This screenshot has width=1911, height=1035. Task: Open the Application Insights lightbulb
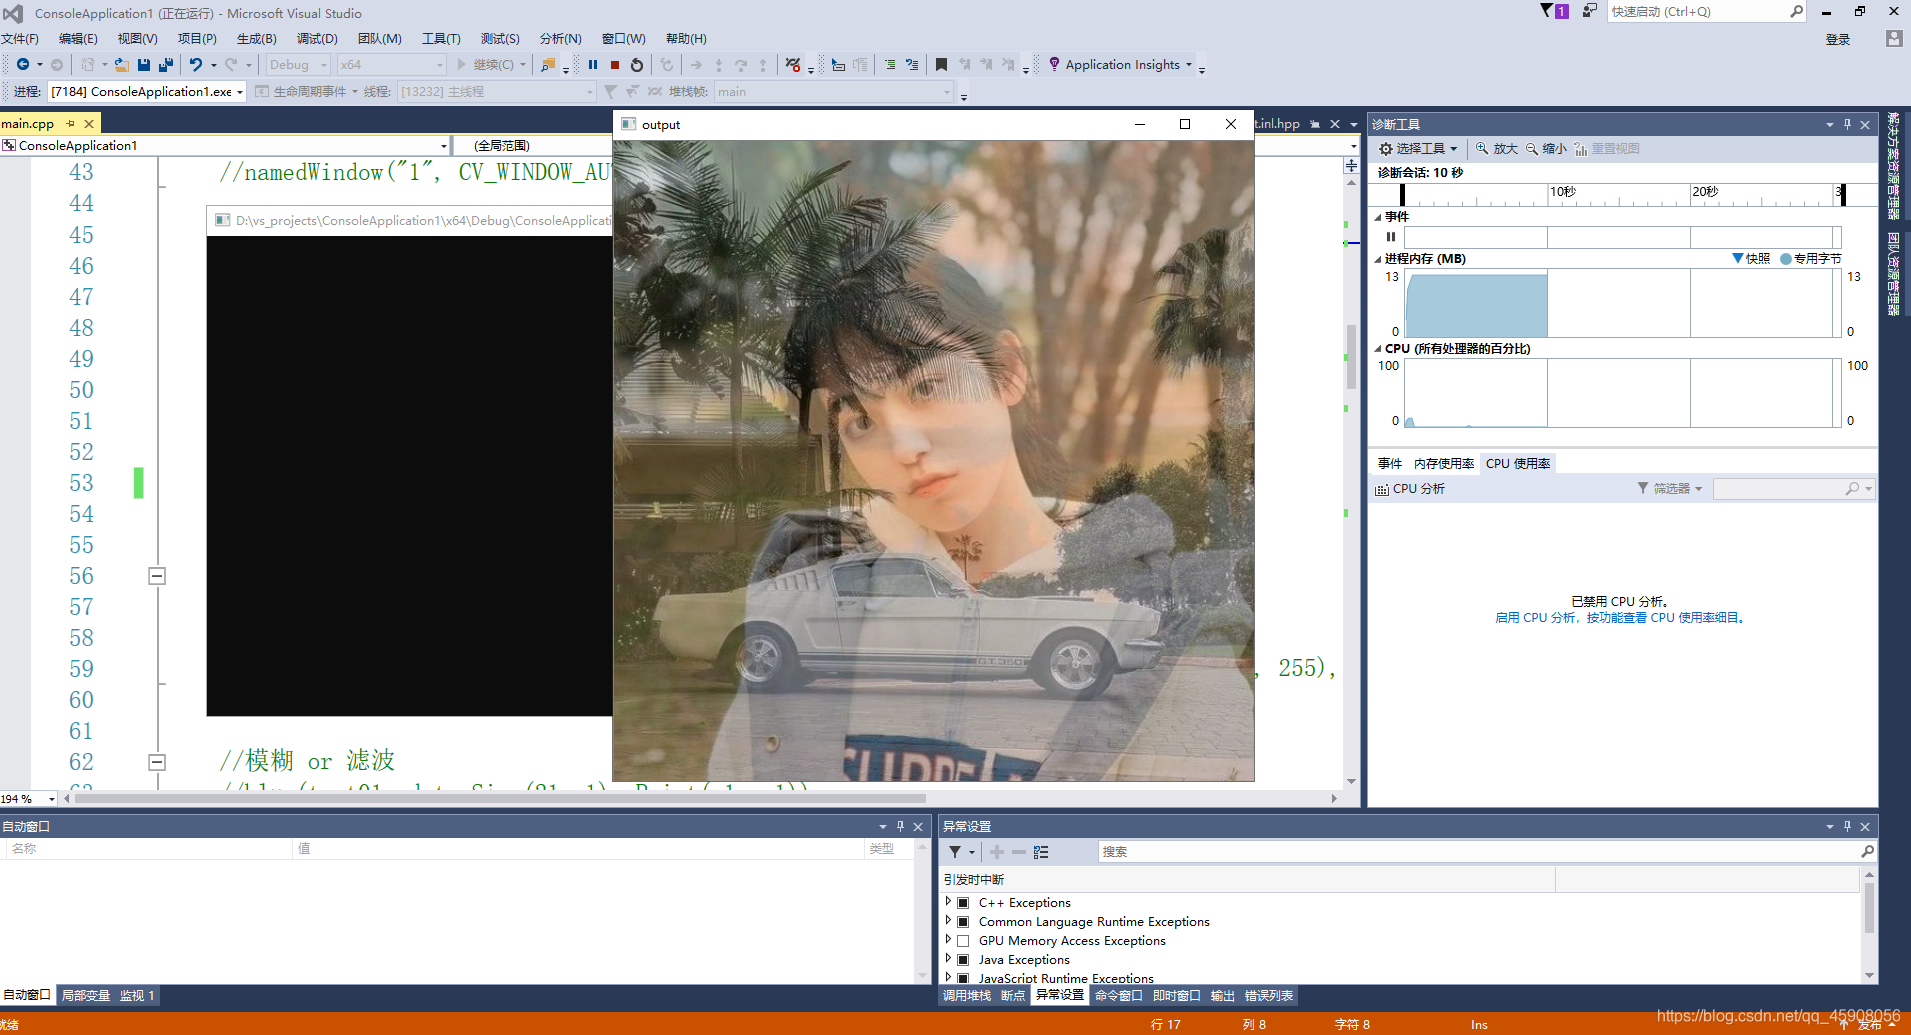[1054, 64]
